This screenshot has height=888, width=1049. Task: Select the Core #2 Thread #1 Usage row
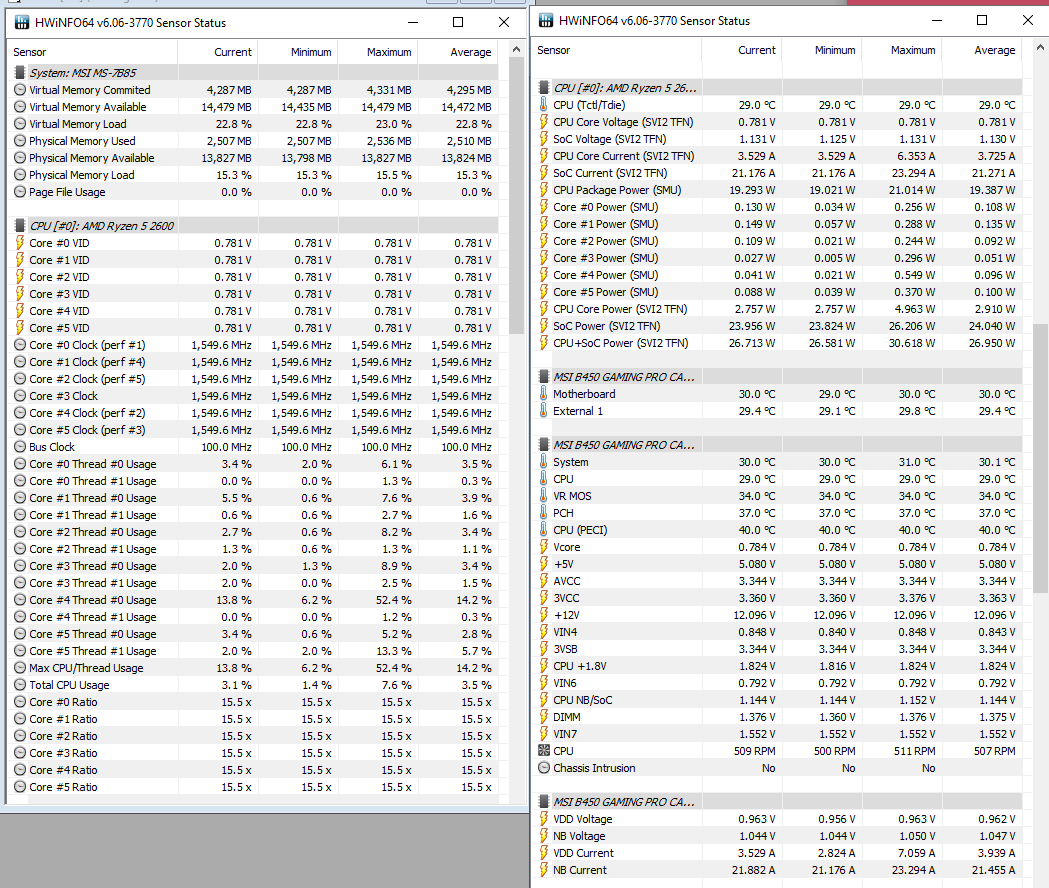(x=253, y=549)
